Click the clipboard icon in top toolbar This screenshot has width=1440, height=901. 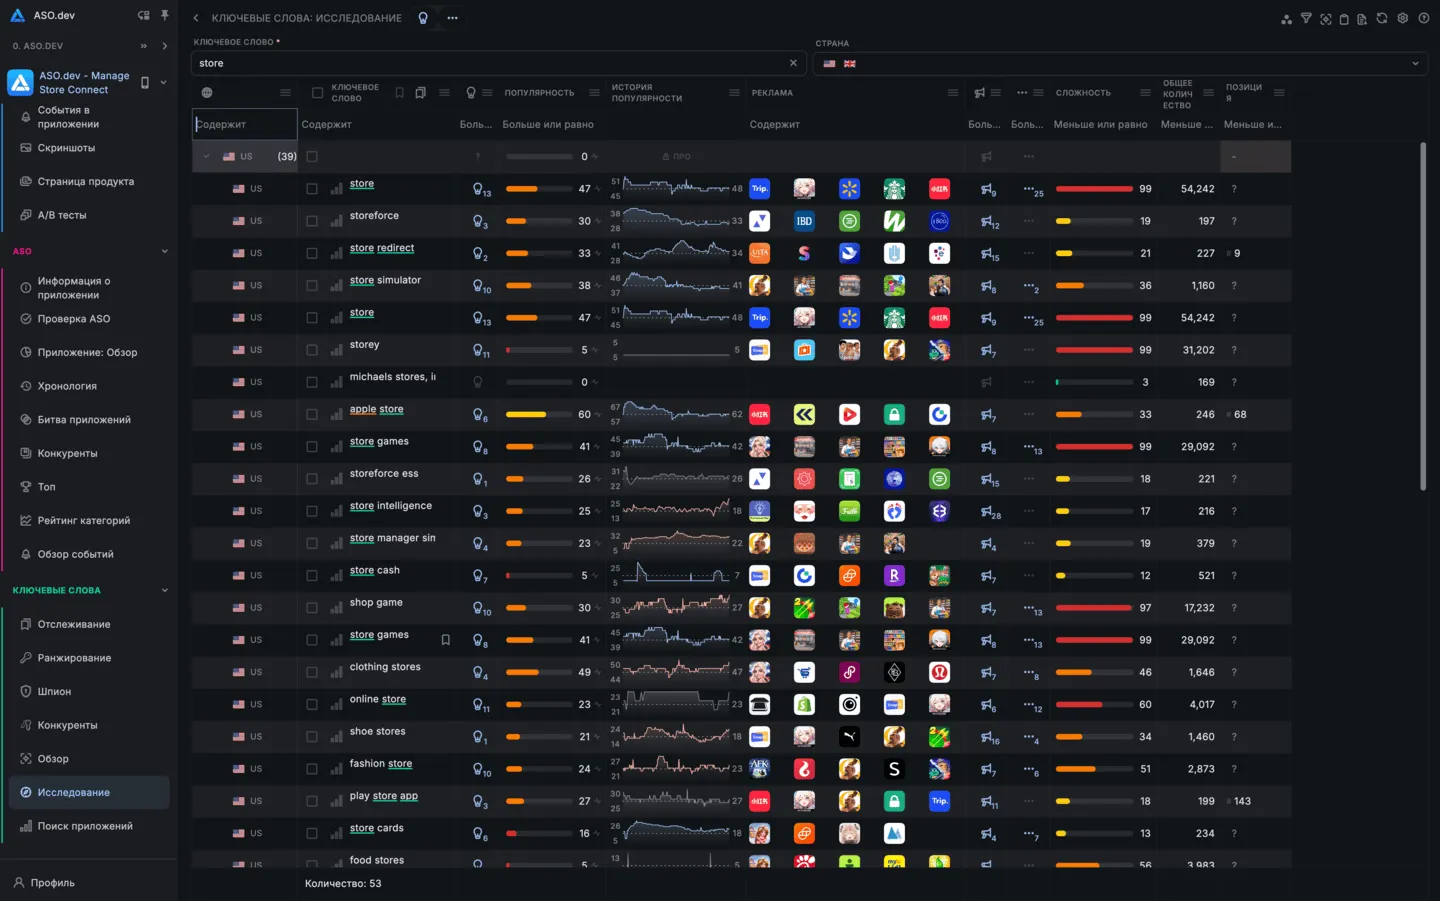coord(1344,18)
